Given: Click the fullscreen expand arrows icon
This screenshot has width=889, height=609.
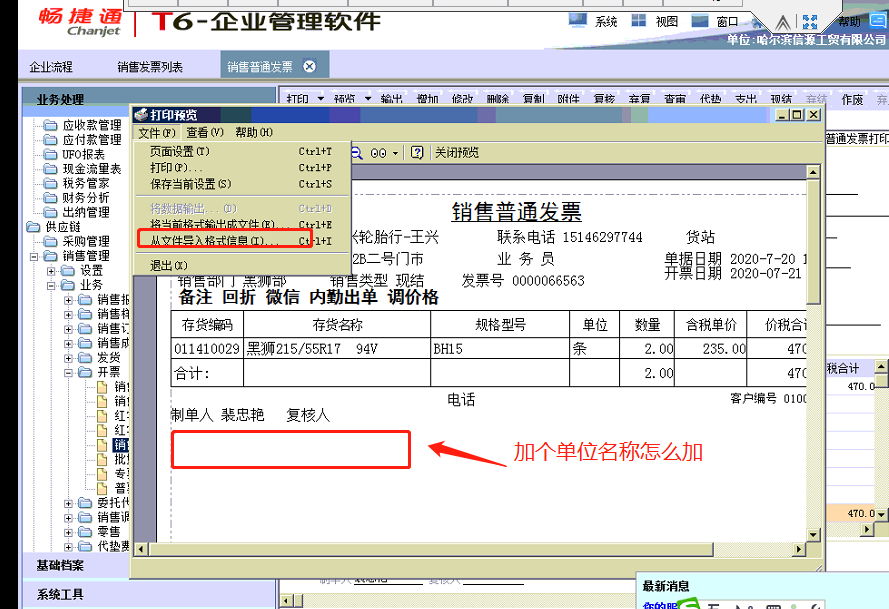Looking at the screenshot, I should point(810,22).
